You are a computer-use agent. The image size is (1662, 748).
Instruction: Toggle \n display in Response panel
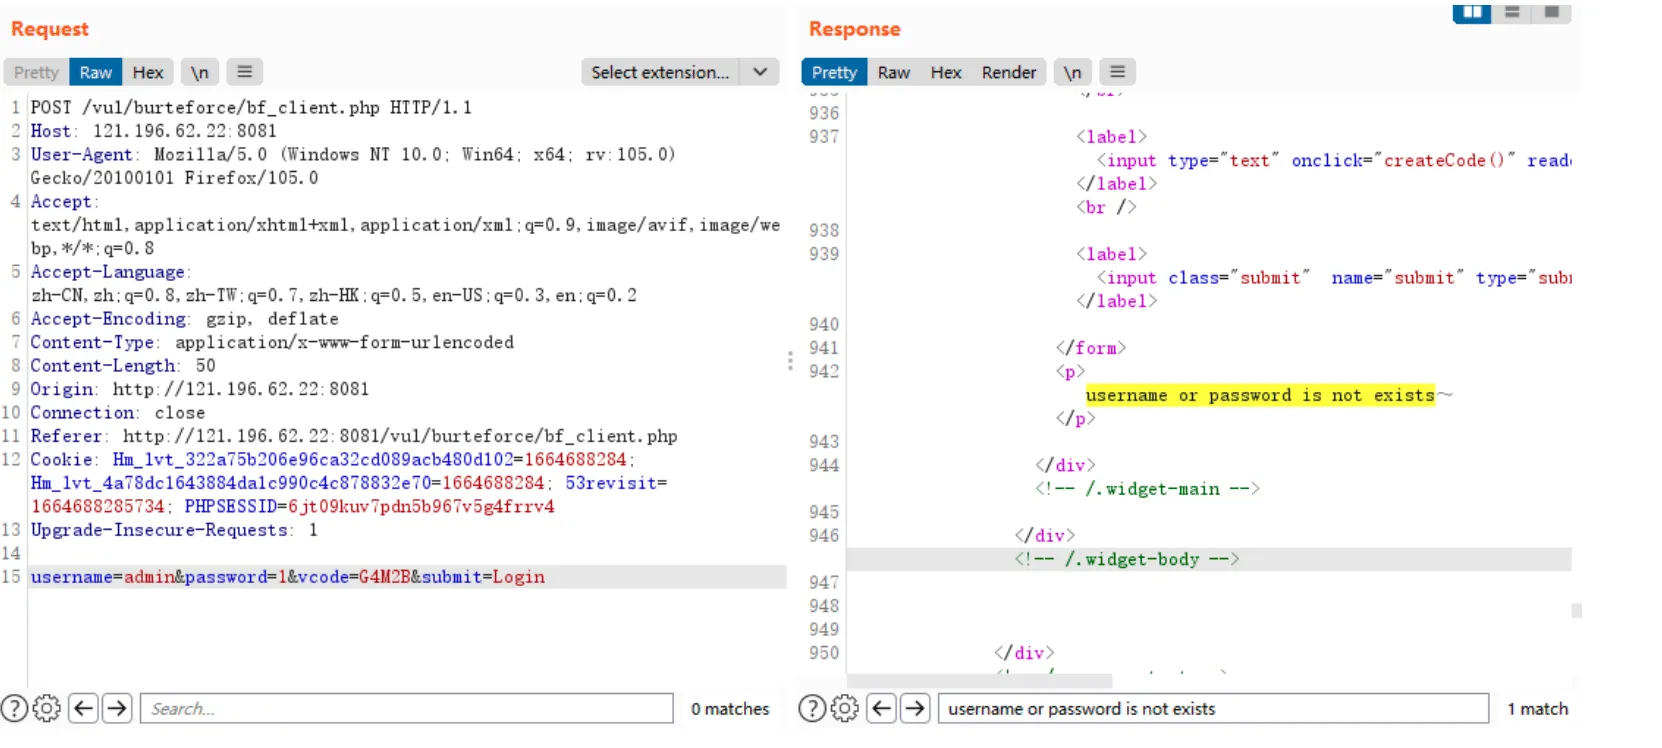(x=1072, y=72)
